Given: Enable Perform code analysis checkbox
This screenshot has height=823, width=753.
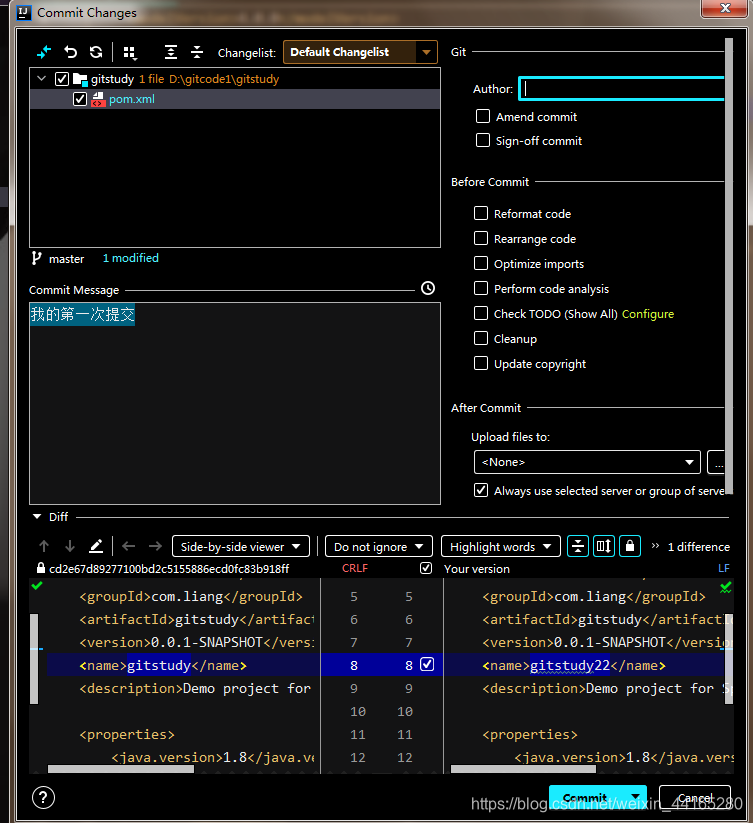Looking at the screenshot, I should click(x=481, y=288).
